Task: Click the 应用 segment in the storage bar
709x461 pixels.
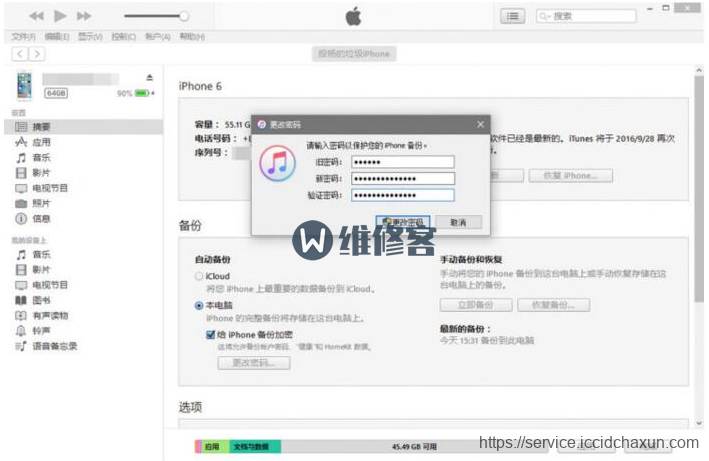Action: click(x=215, y=447)
